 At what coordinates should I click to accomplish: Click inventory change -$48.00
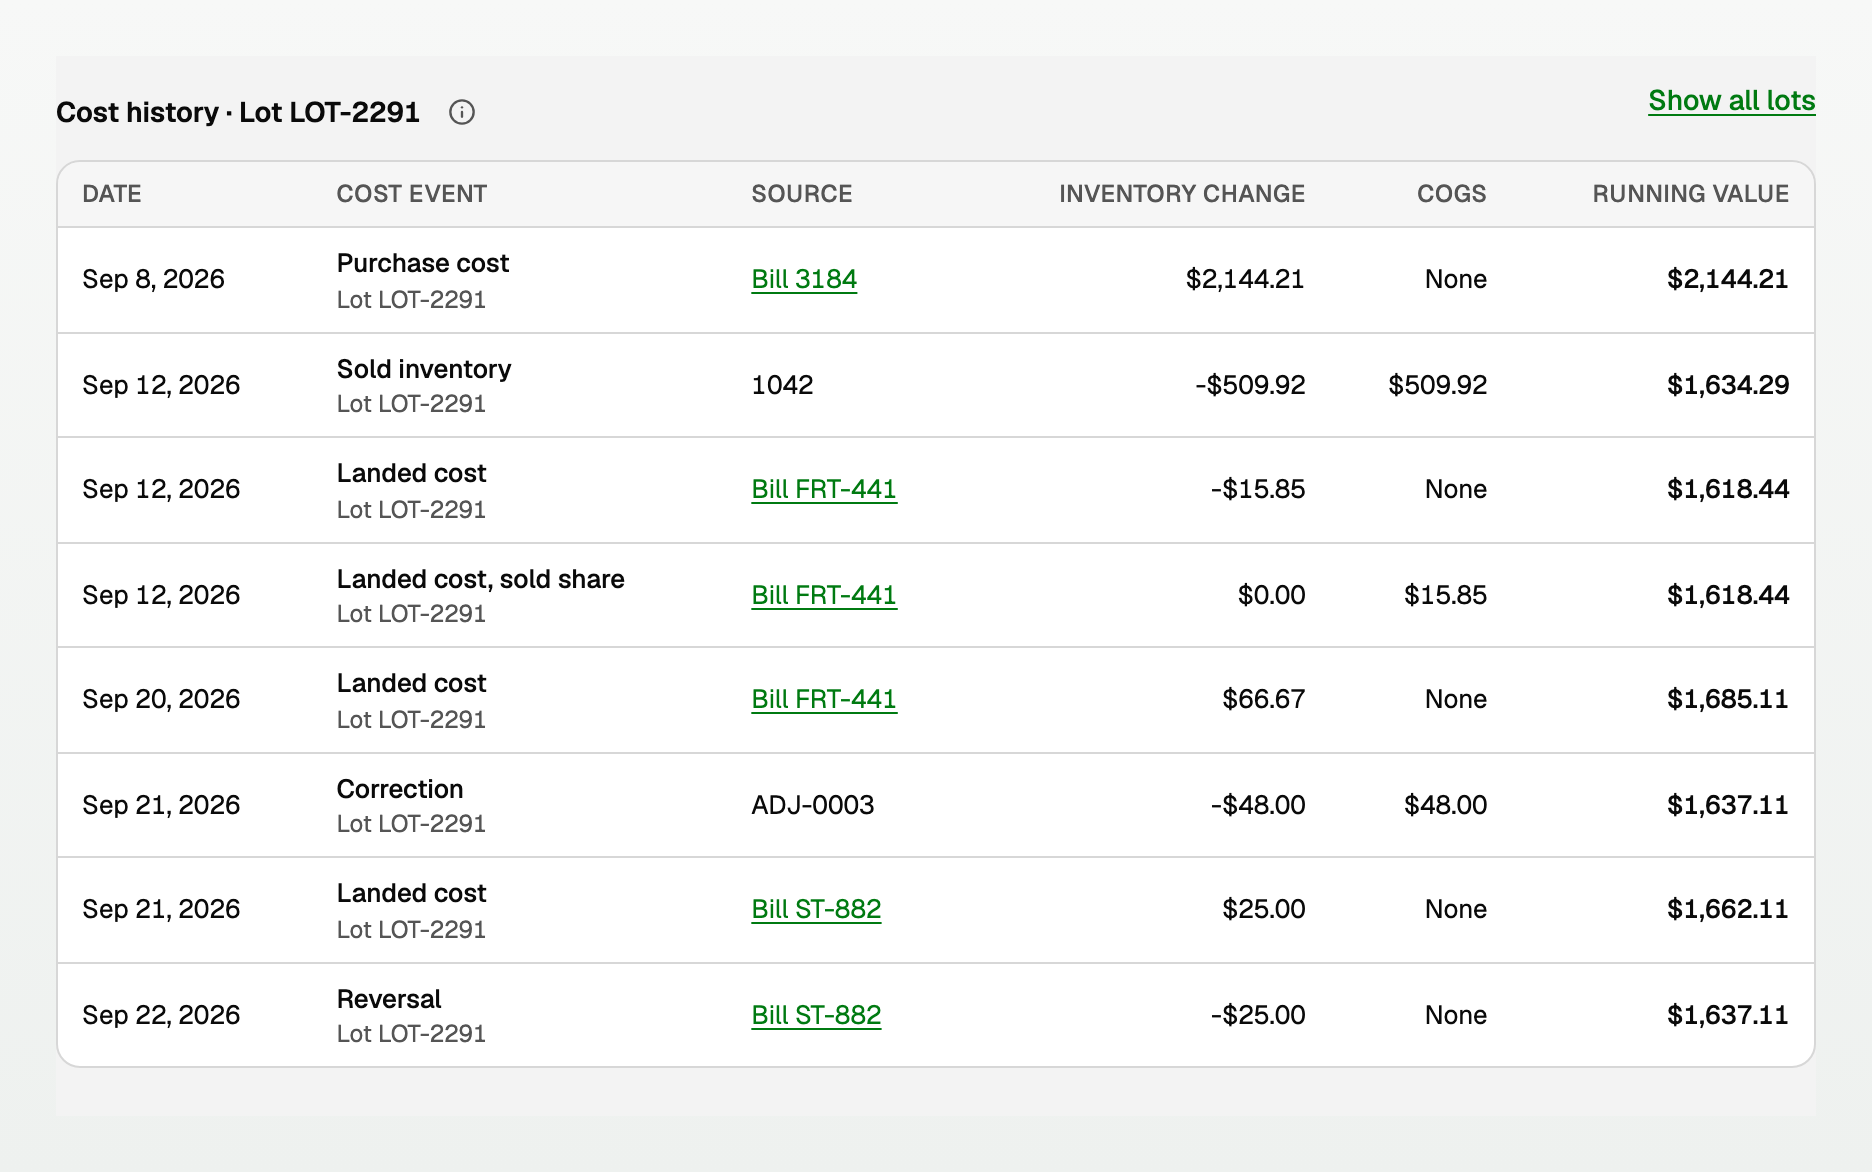click(x=1258, y=805)
